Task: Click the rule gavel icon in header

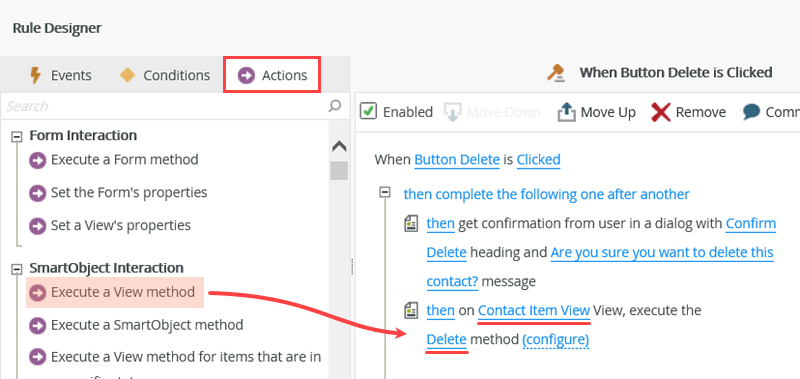Action: 557,73
